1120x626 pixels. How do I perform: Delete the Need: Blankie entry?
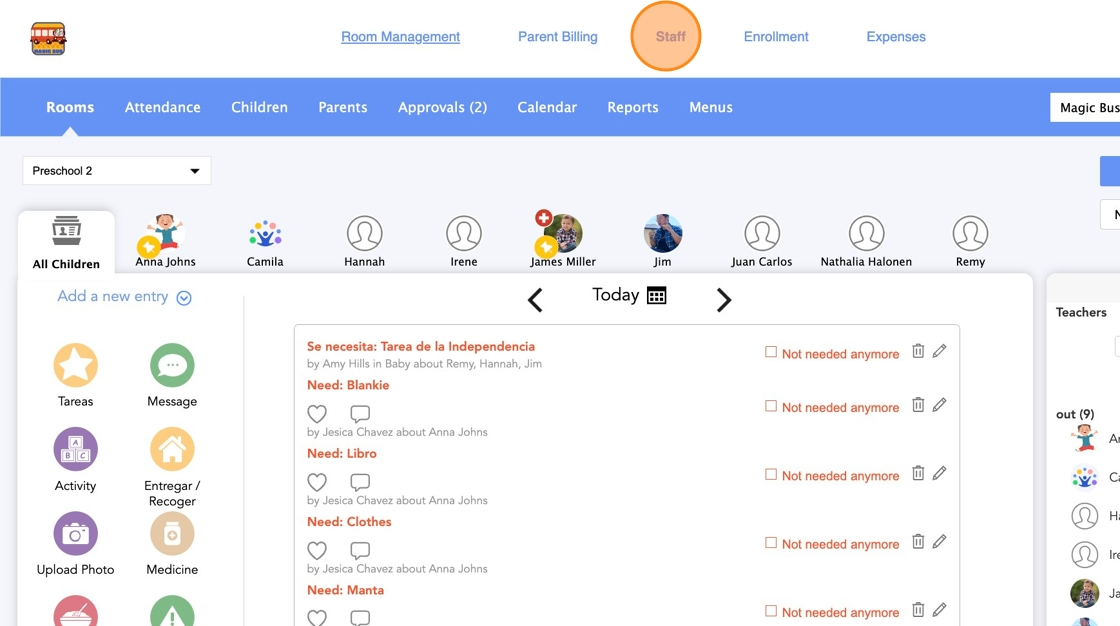click(918, 405)
